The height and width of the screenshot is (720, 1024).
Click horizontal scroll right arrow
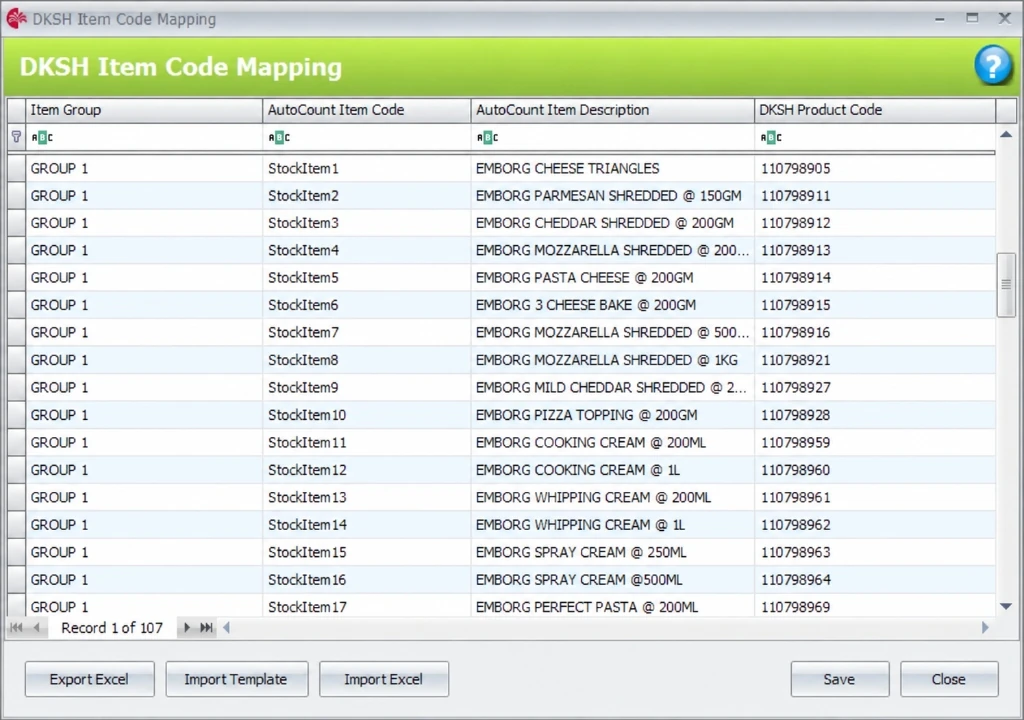pos(985,627)
